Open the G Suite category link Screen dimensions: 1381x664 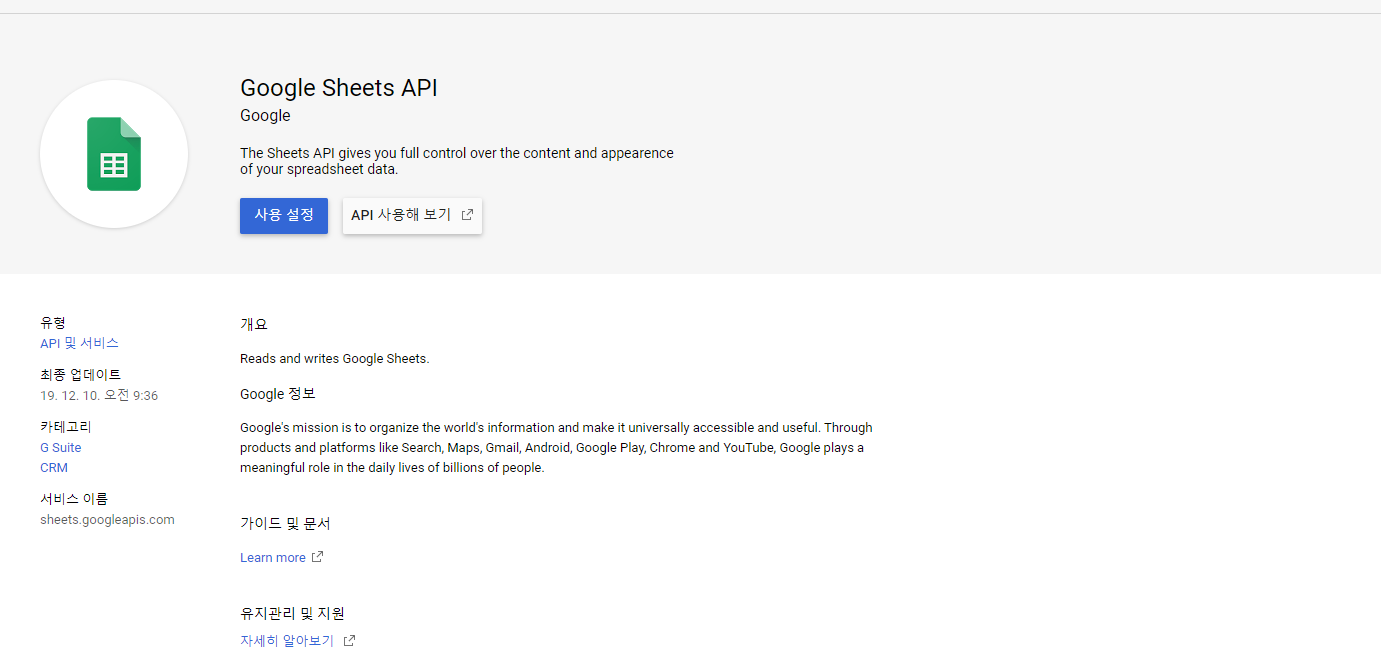[61, 448]
